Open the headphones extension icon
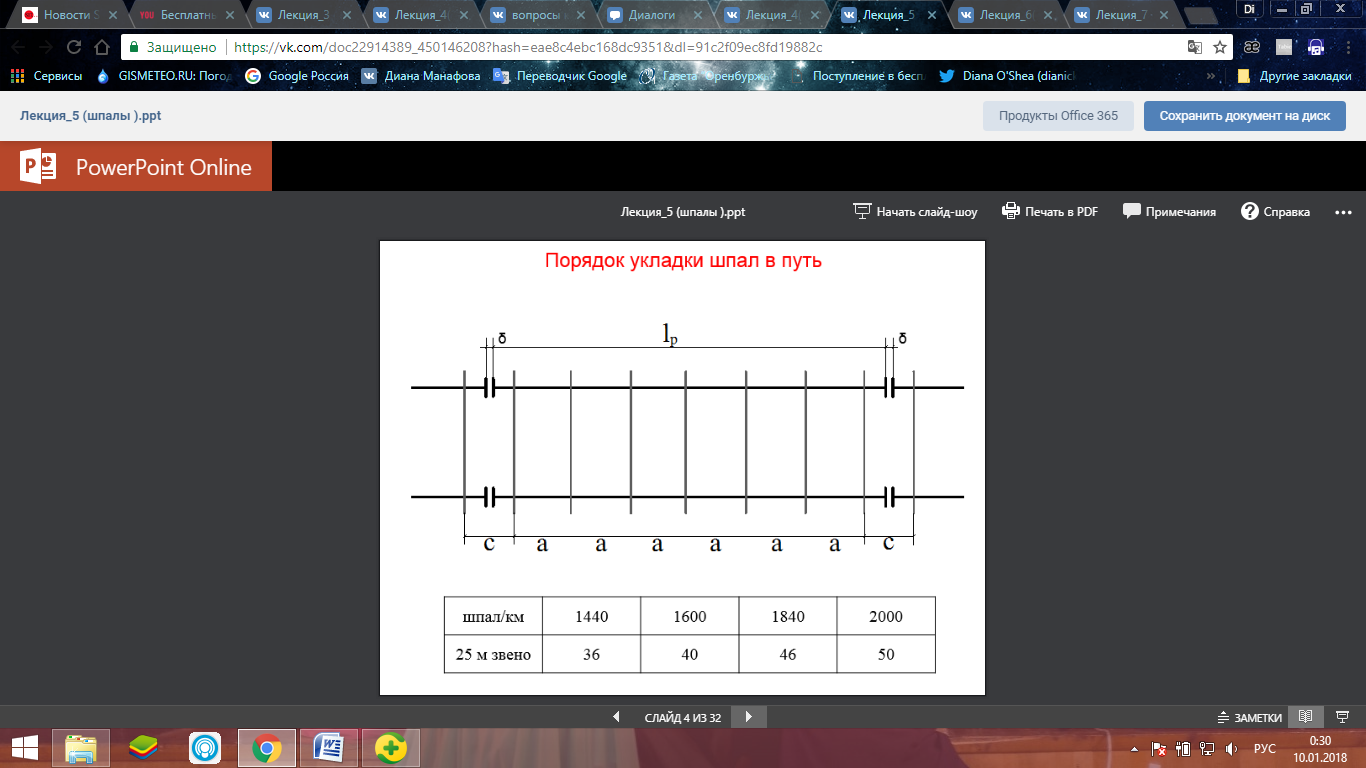1366x768 pixels. [x=1316, y=47]
